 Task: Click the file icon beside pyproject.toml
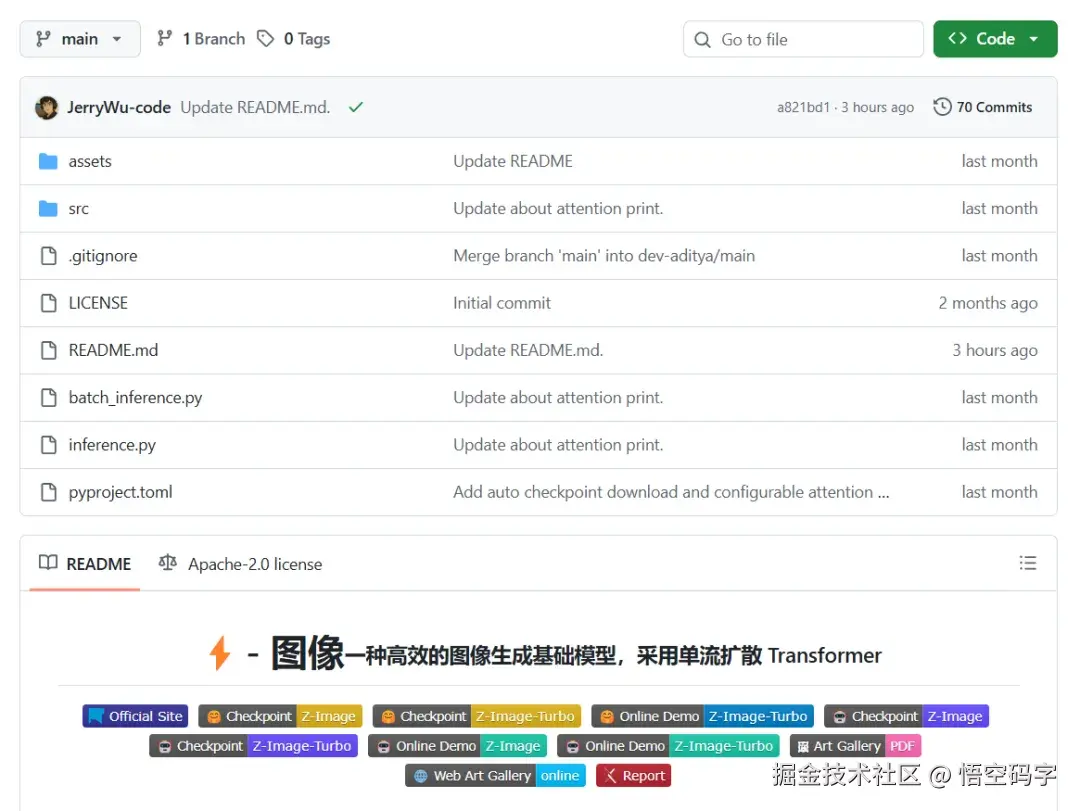(48, 492)
